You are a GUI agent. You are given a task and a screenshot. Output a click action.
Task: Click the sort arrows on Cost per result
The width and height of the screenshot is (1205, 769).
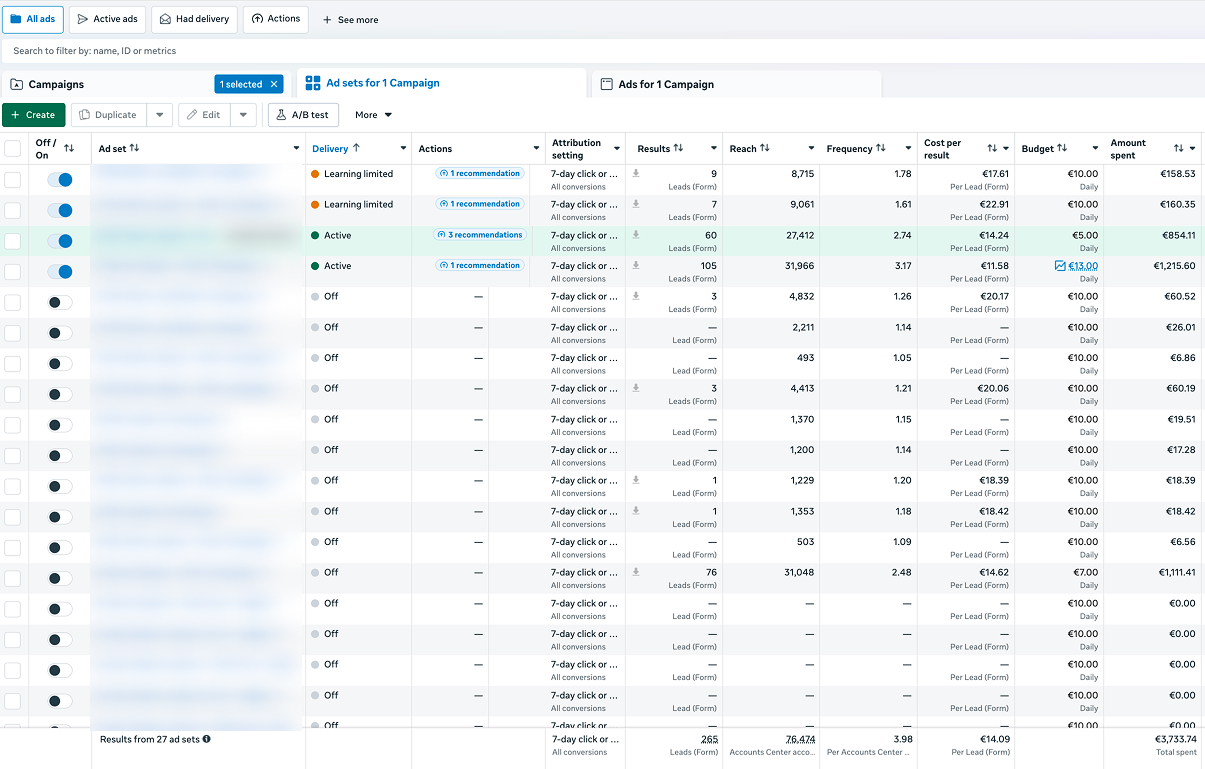pos(992,148)
